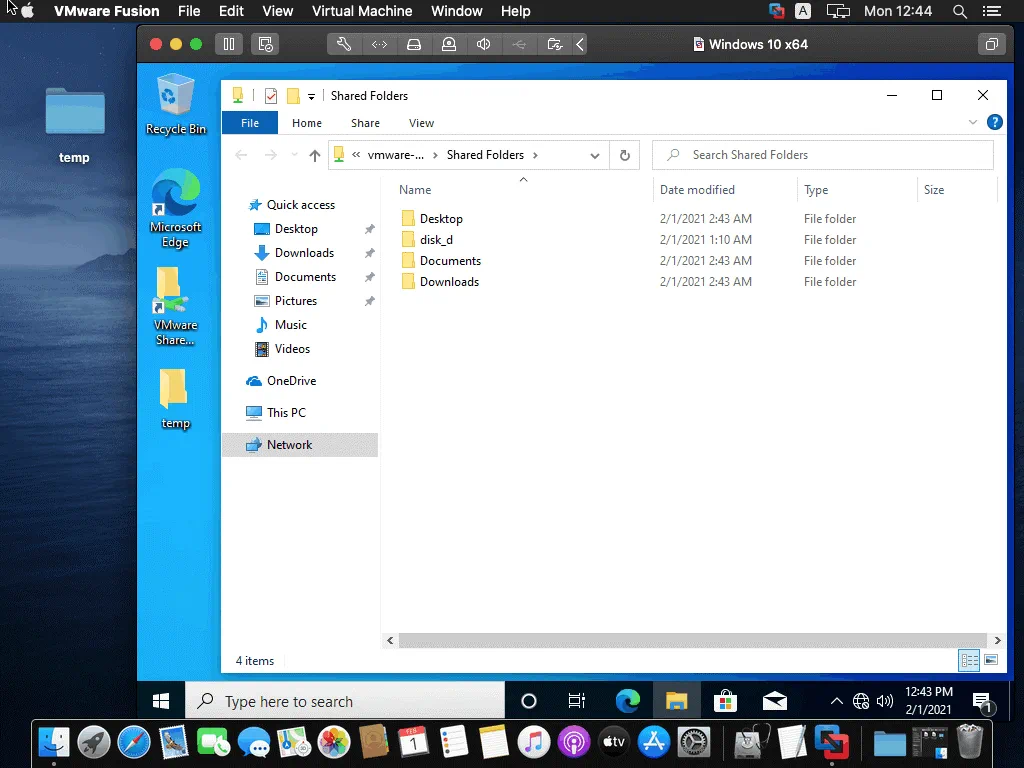Switch to large icons view
Viewport: 1024px width, 768px height.
991,660
